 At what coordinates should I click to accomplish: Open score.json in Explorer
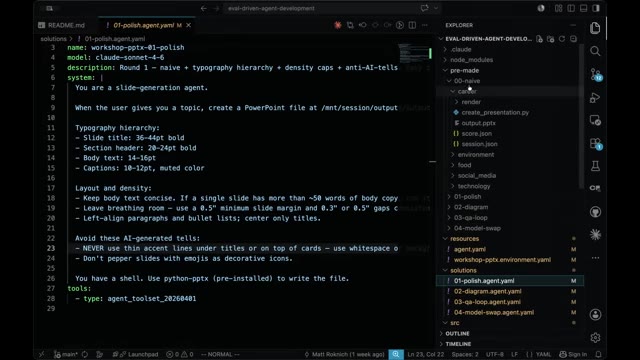(x=476, y=133)
